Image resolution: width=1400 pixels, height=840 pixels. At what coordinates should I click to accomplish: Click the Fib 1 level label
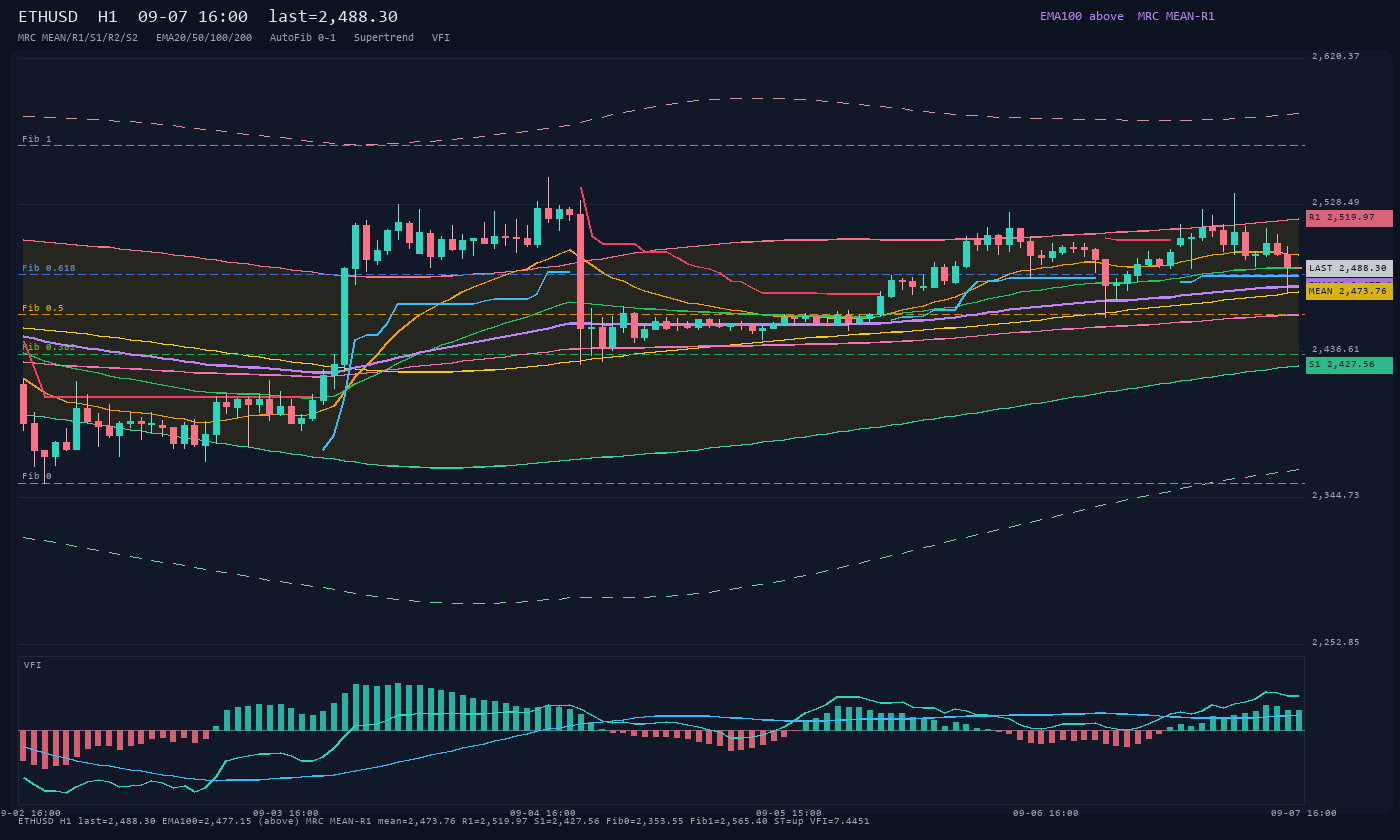click(x=37, y=139)
